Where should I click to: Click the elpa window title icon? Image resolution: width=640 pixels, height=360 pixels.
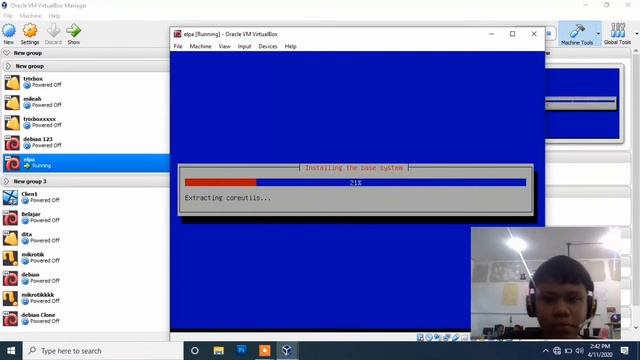point(178,34)
